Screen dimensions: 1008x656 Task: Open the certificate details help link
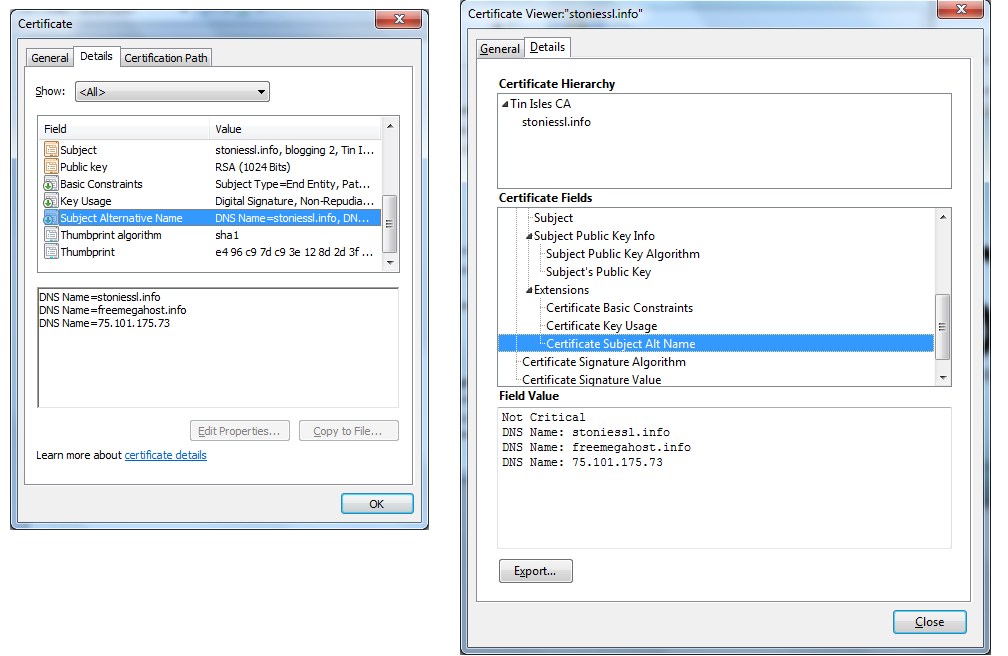click(165, 455)
